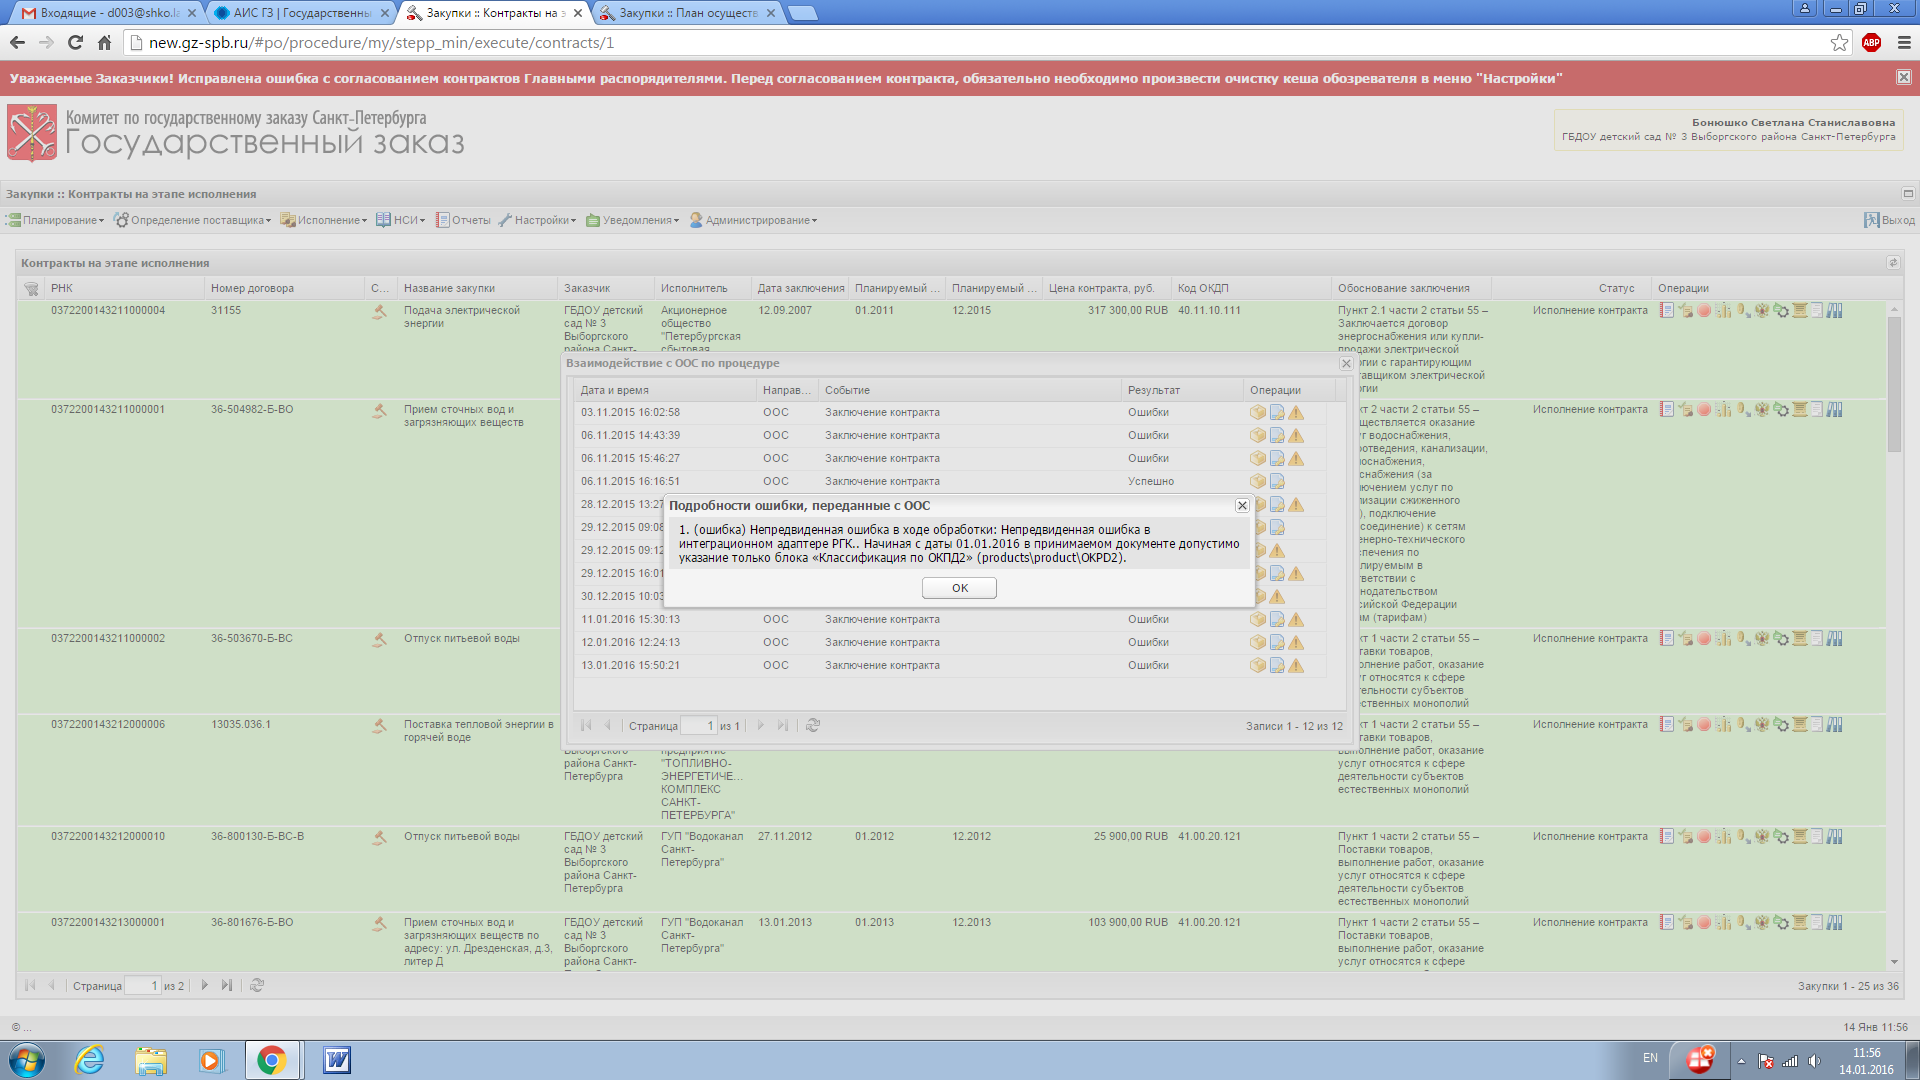
Task: Click package icon for 13.01.2016 15:50:21 entry
Action: pos(1257,666)
